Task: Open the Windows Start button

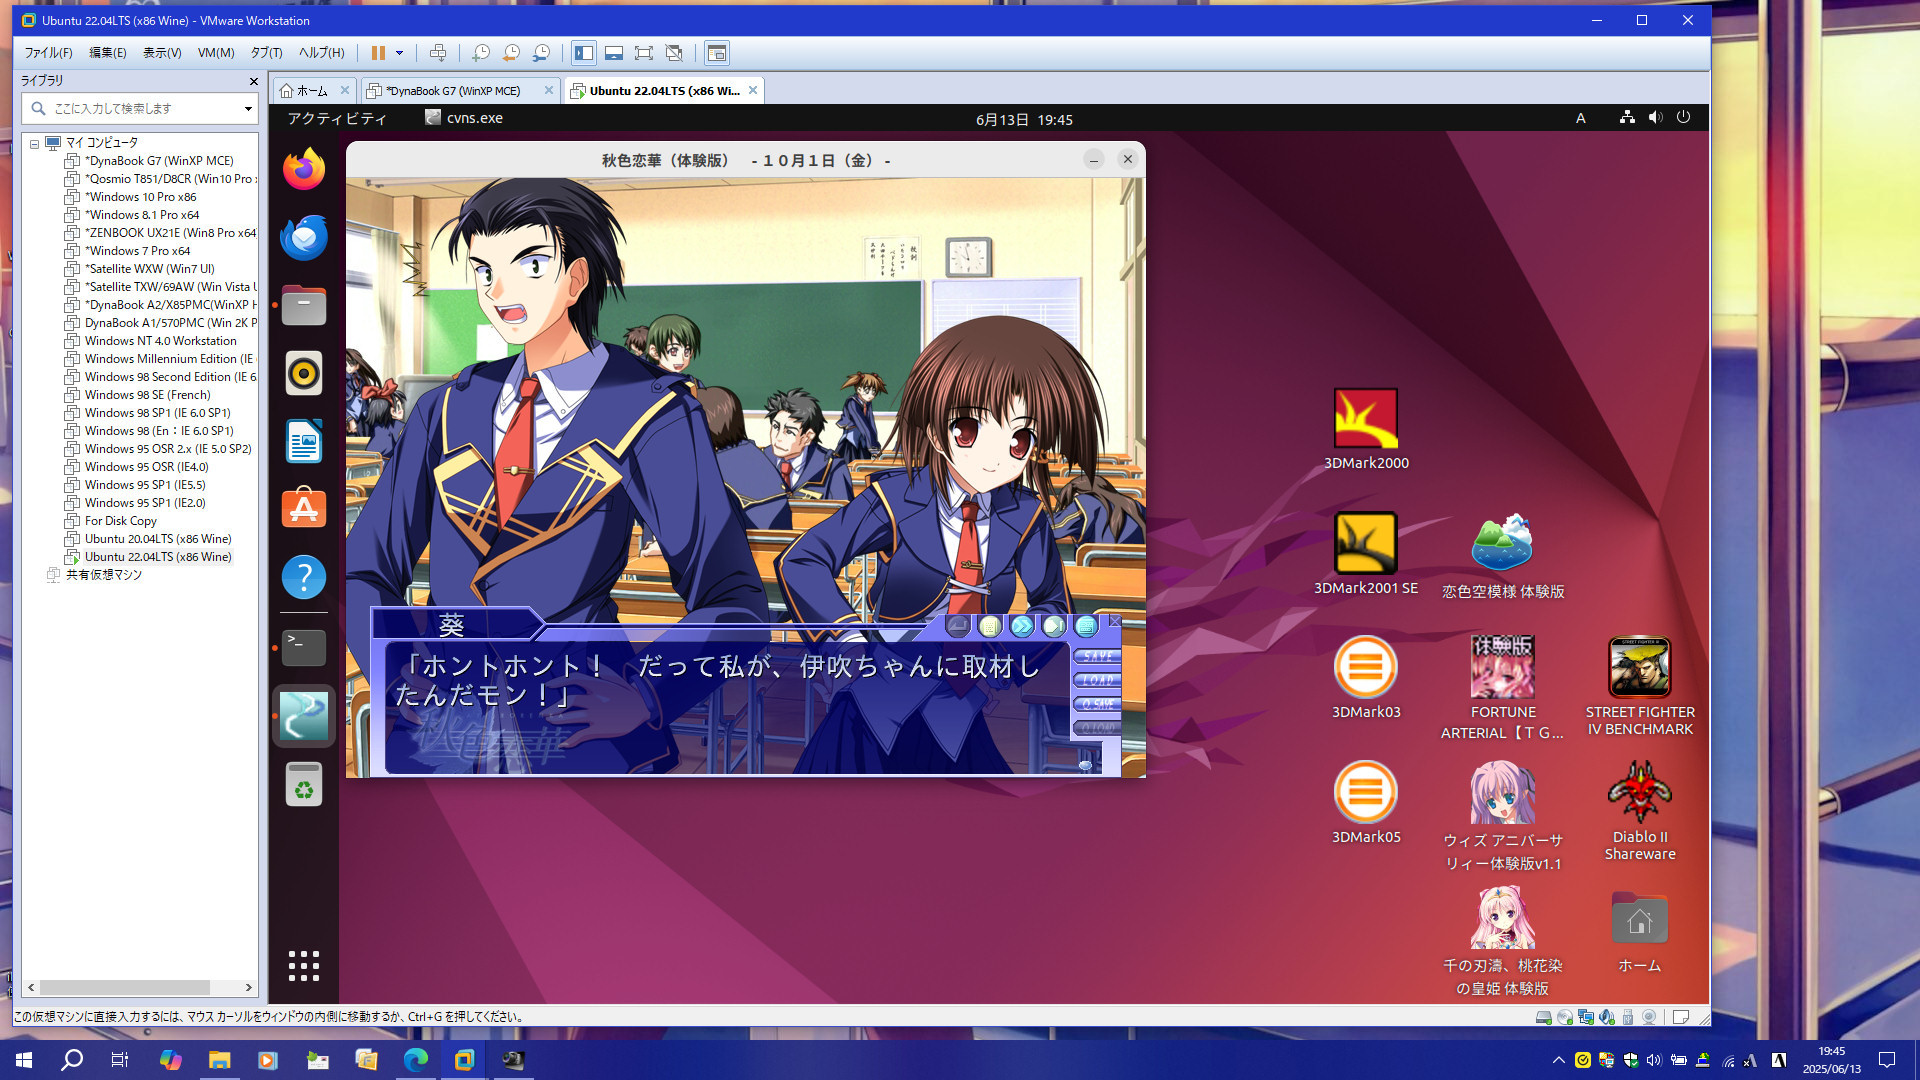Action: pos(24,1060)
